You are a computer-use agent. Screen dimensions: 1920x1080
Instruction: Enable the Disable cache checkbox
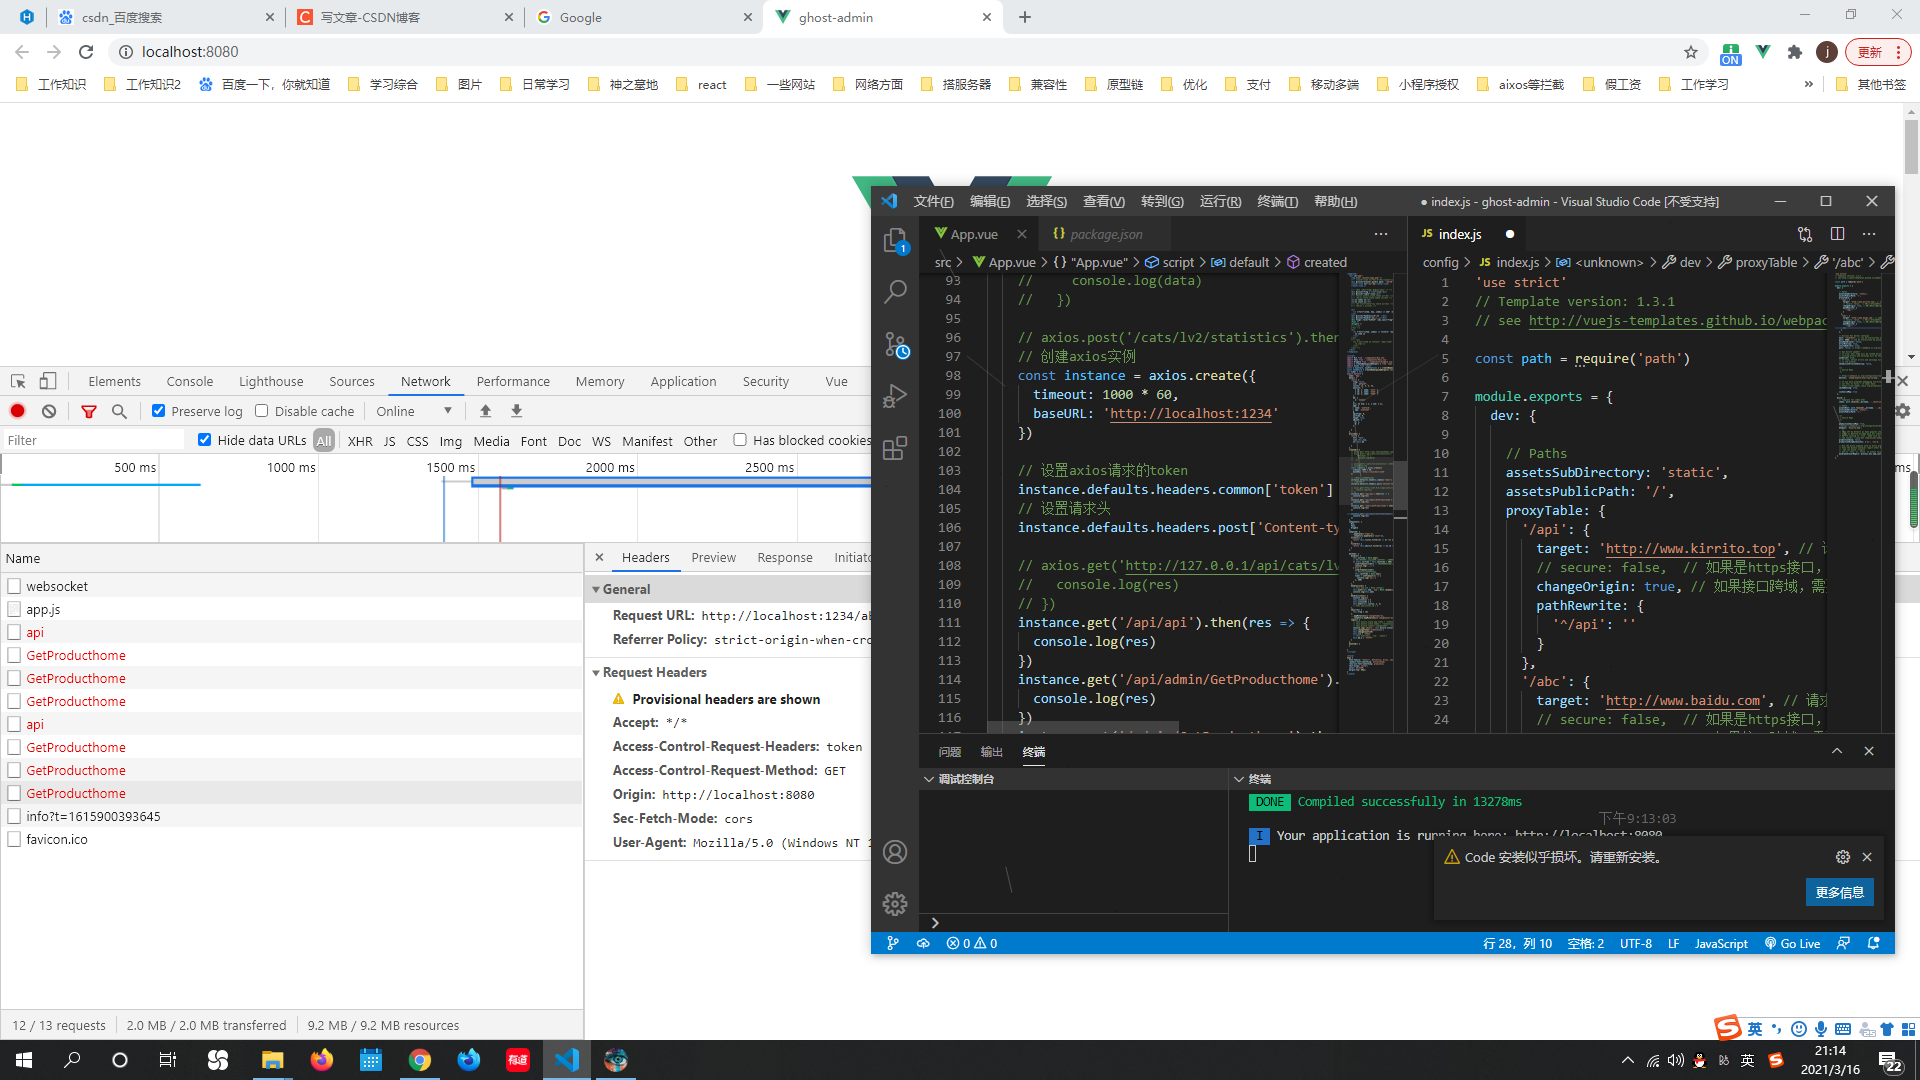click(x=262, y=411)
